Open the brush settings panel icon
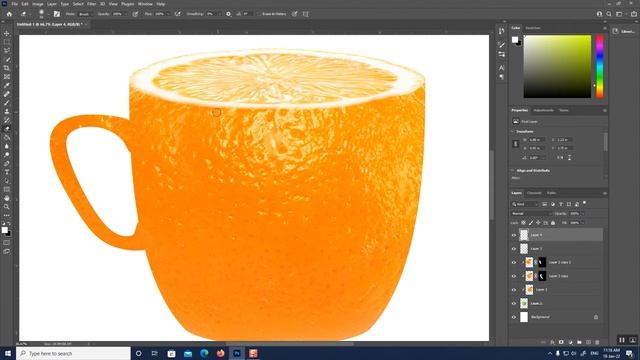This screenshot has height=360, width=640. 57,14
